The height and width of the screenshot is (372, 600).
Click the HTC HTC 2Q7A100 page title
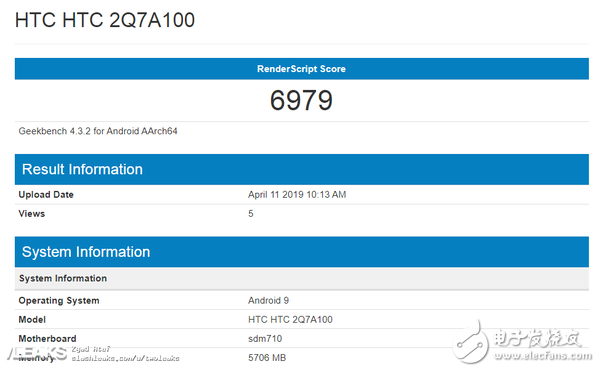[105, 20]
